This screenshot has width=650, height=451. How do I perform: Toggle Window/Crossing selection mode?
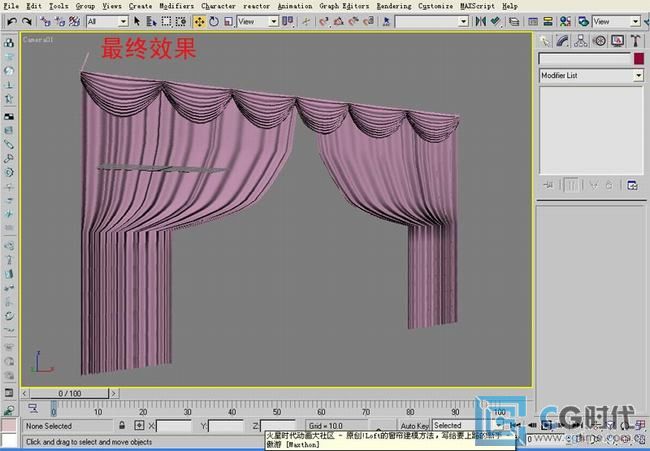[181, 21]
